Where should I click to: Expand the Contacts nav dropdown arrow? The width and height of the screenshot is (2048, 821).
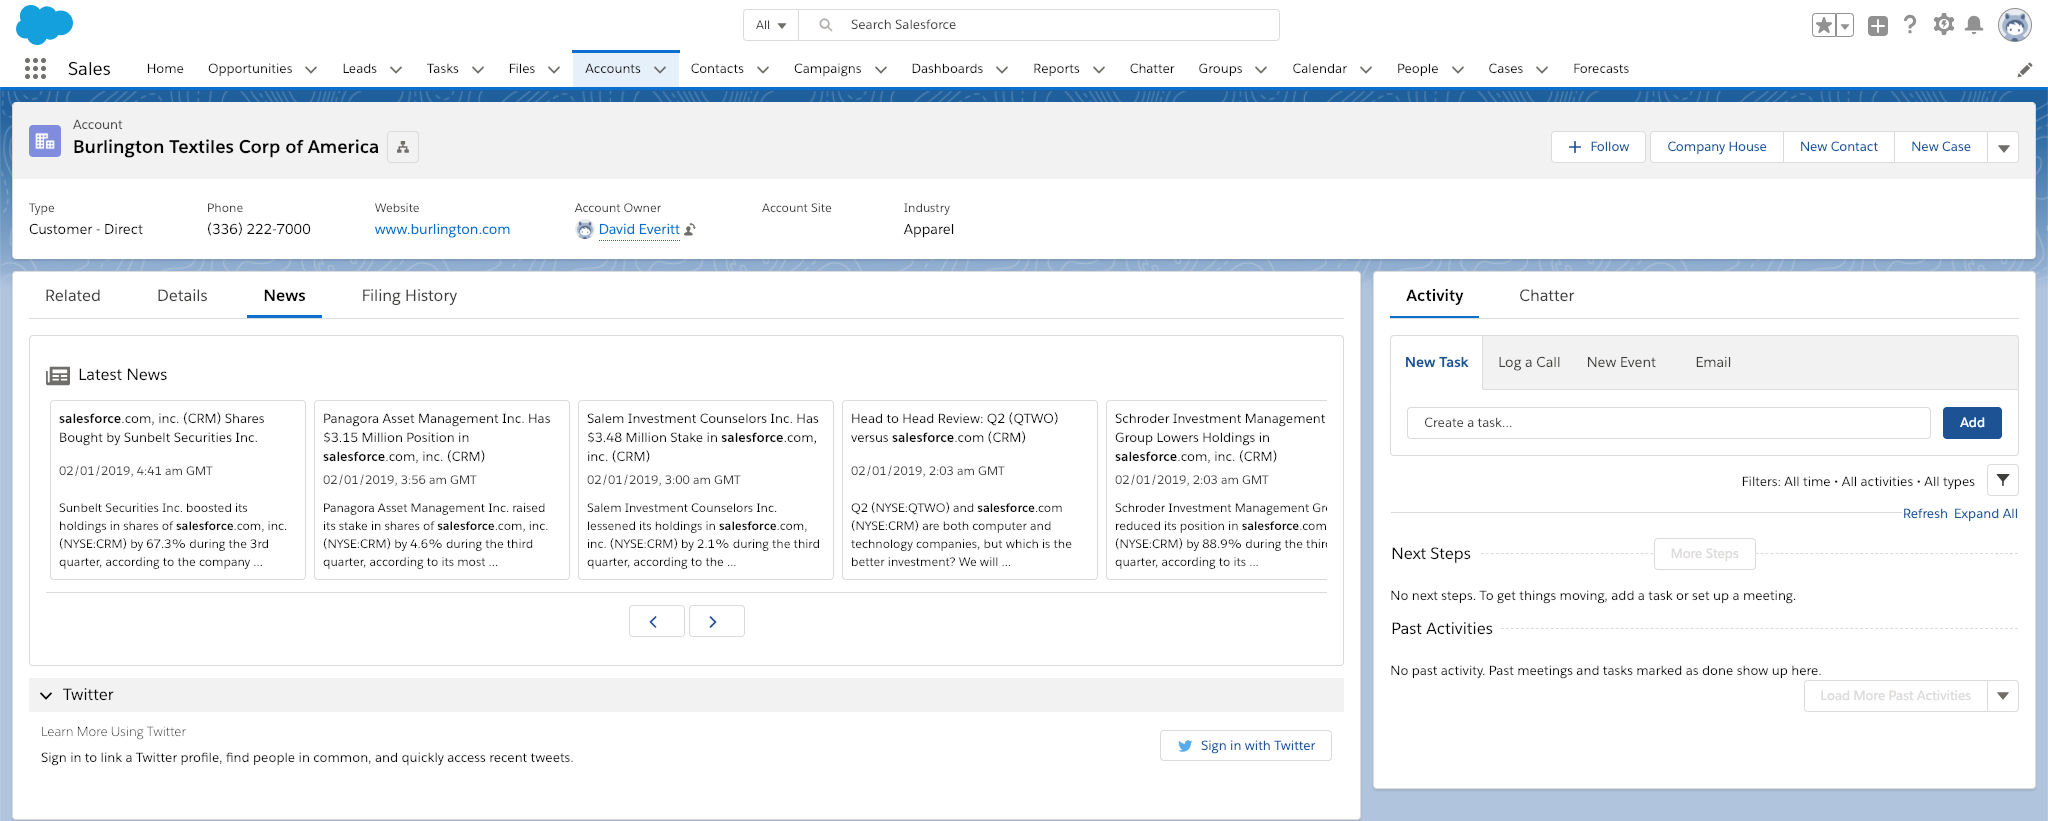point(763,69)
